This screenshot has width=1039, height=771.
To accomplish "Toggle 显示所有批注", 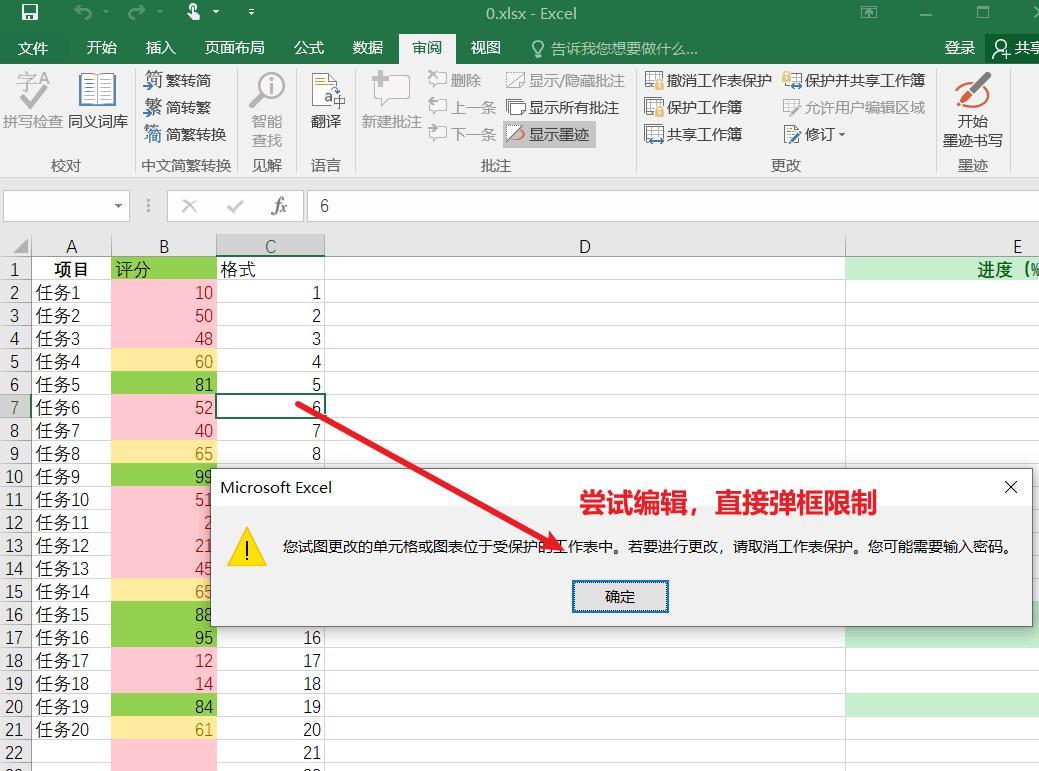I will click(x=563, y=107).
